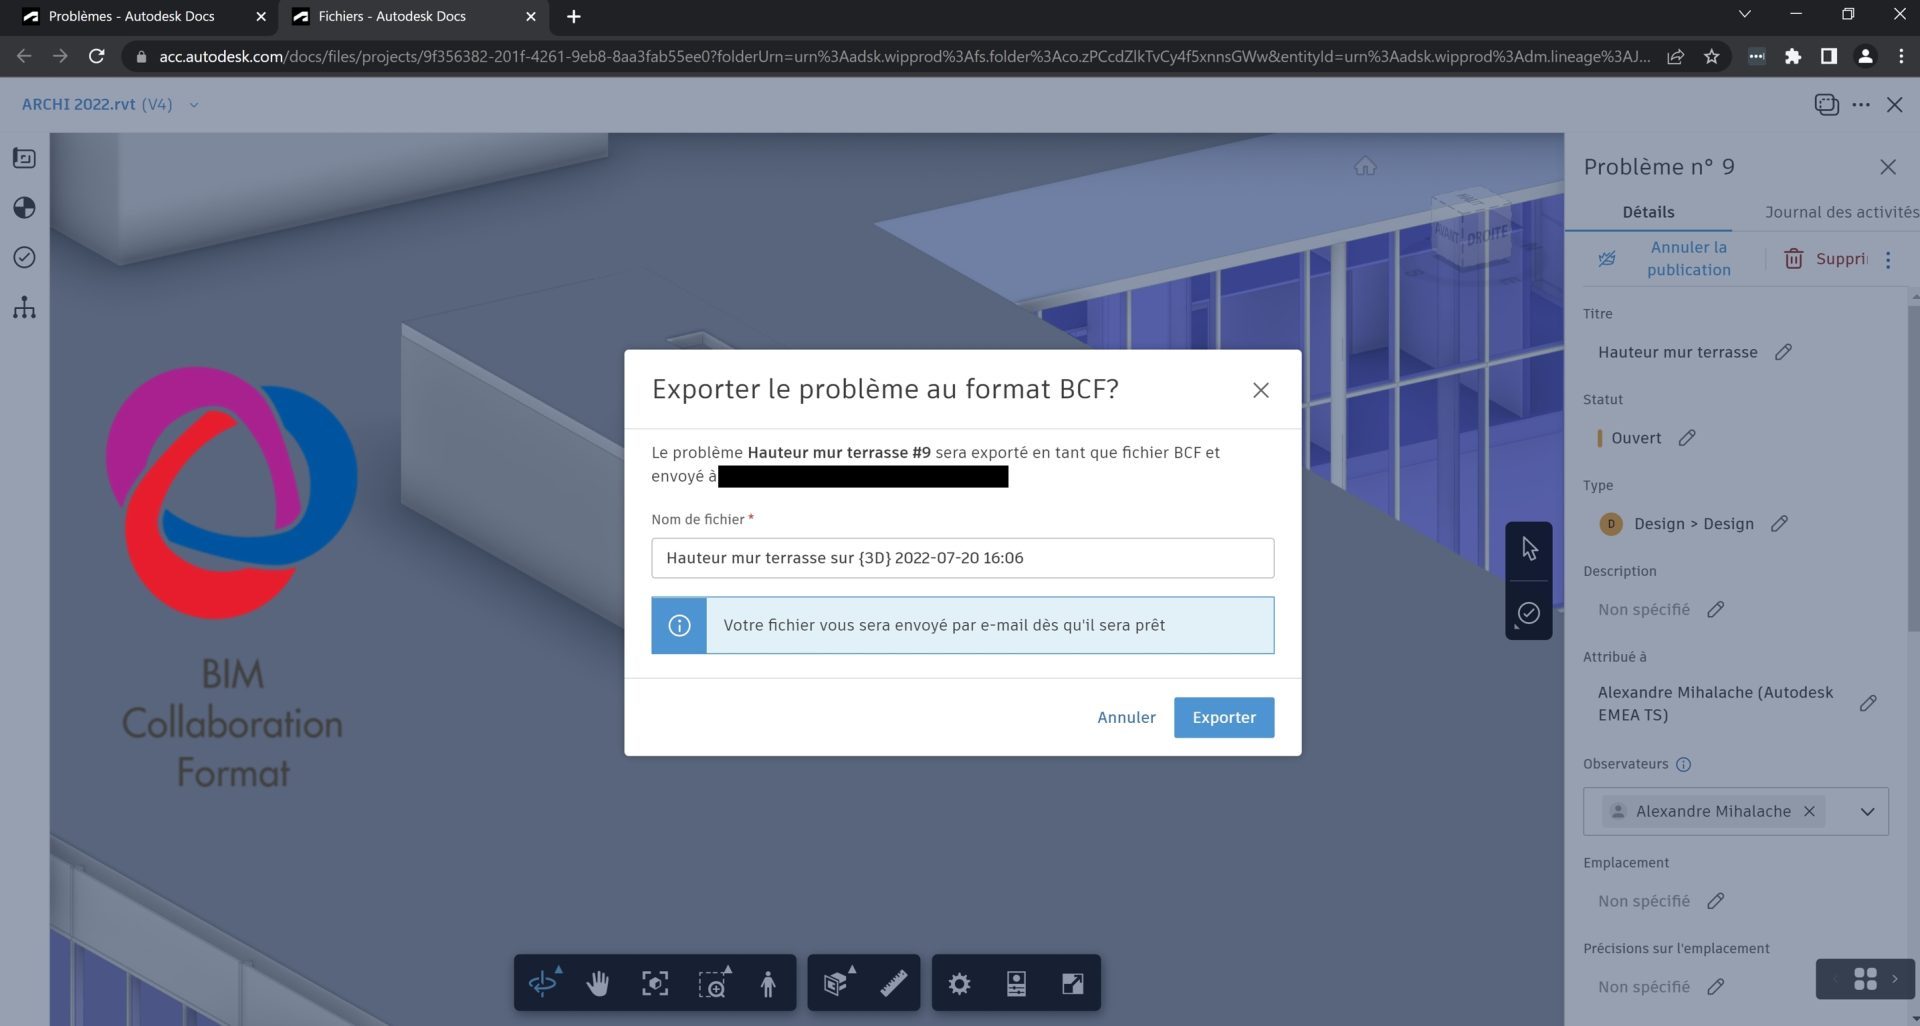Select the Orbit tool in viewer toolbar

[543, 983]
